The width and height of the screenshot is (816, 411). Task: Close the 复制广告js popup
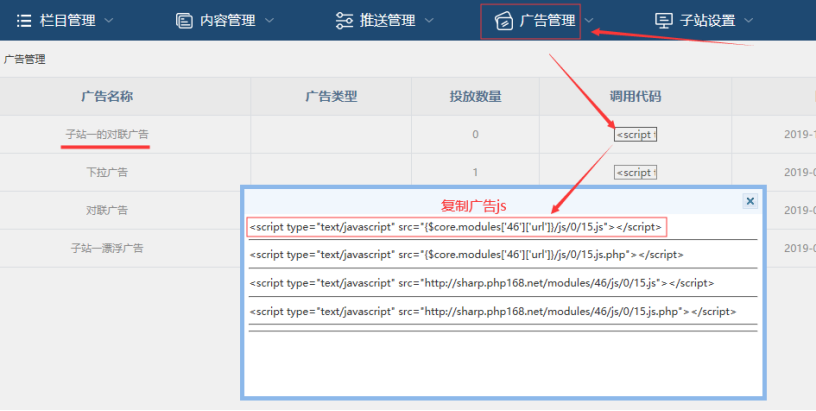tap(750, 201)
